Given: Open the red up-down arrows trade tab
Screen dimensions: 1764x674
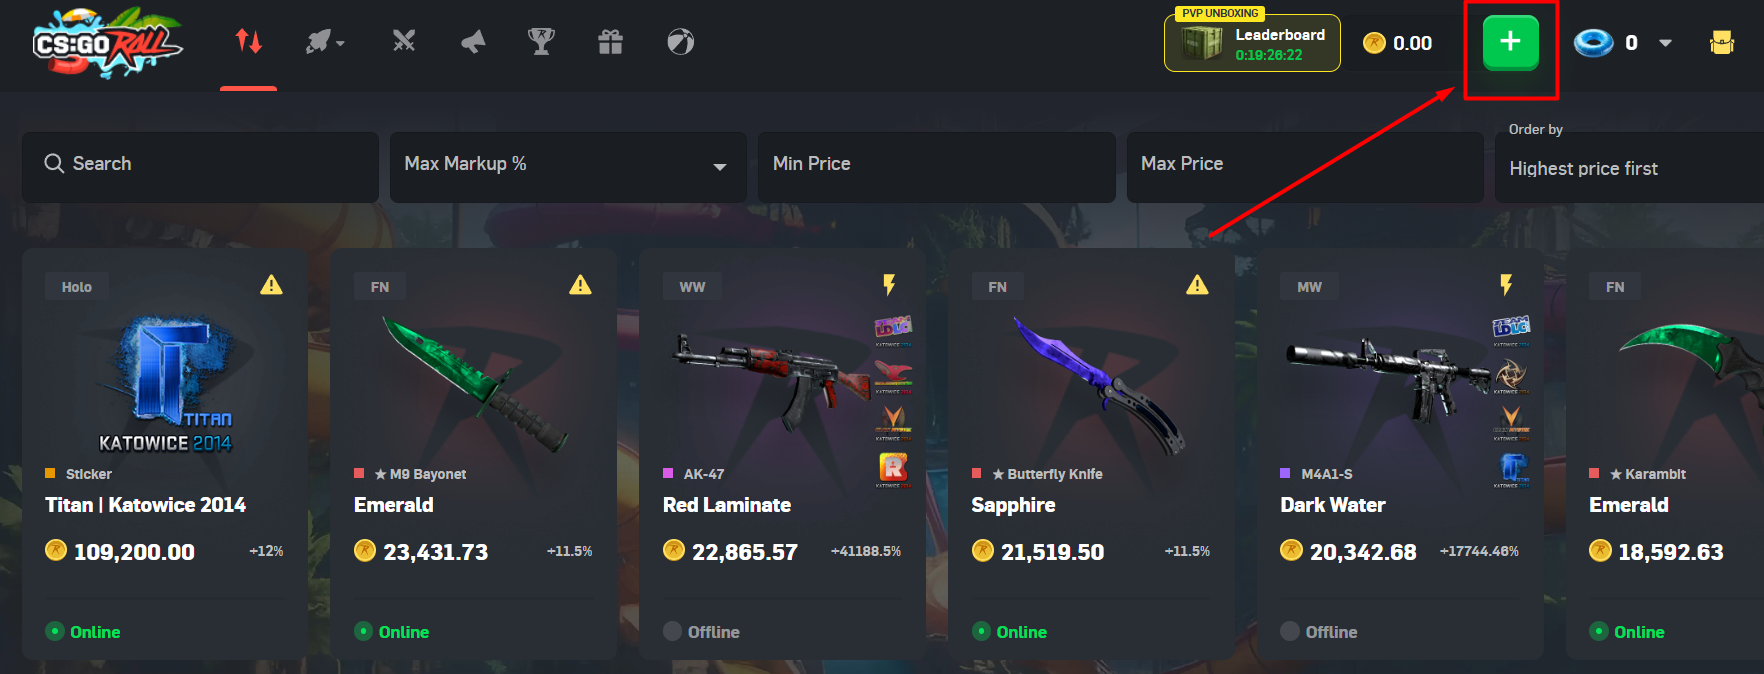Looking at the screenshot, I should (x=249, y=42).
